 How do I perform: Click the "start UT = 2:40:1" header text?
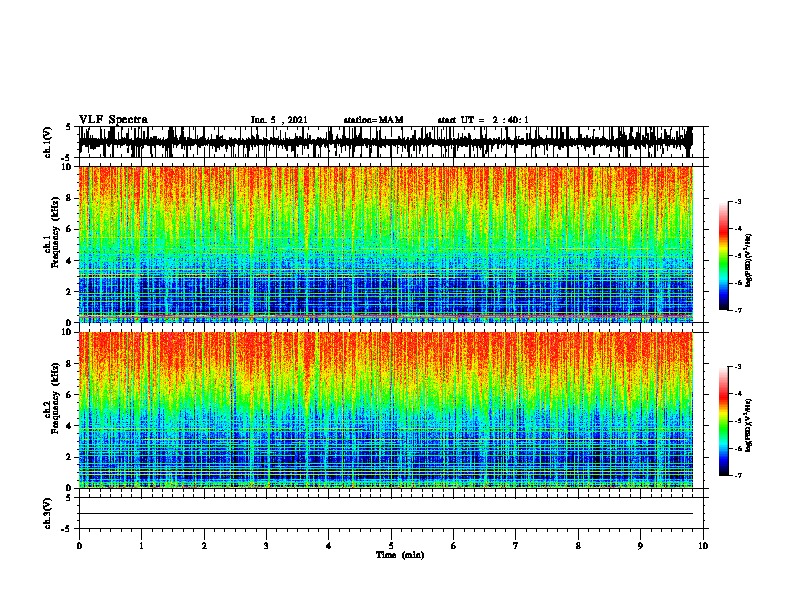point(483,120)
